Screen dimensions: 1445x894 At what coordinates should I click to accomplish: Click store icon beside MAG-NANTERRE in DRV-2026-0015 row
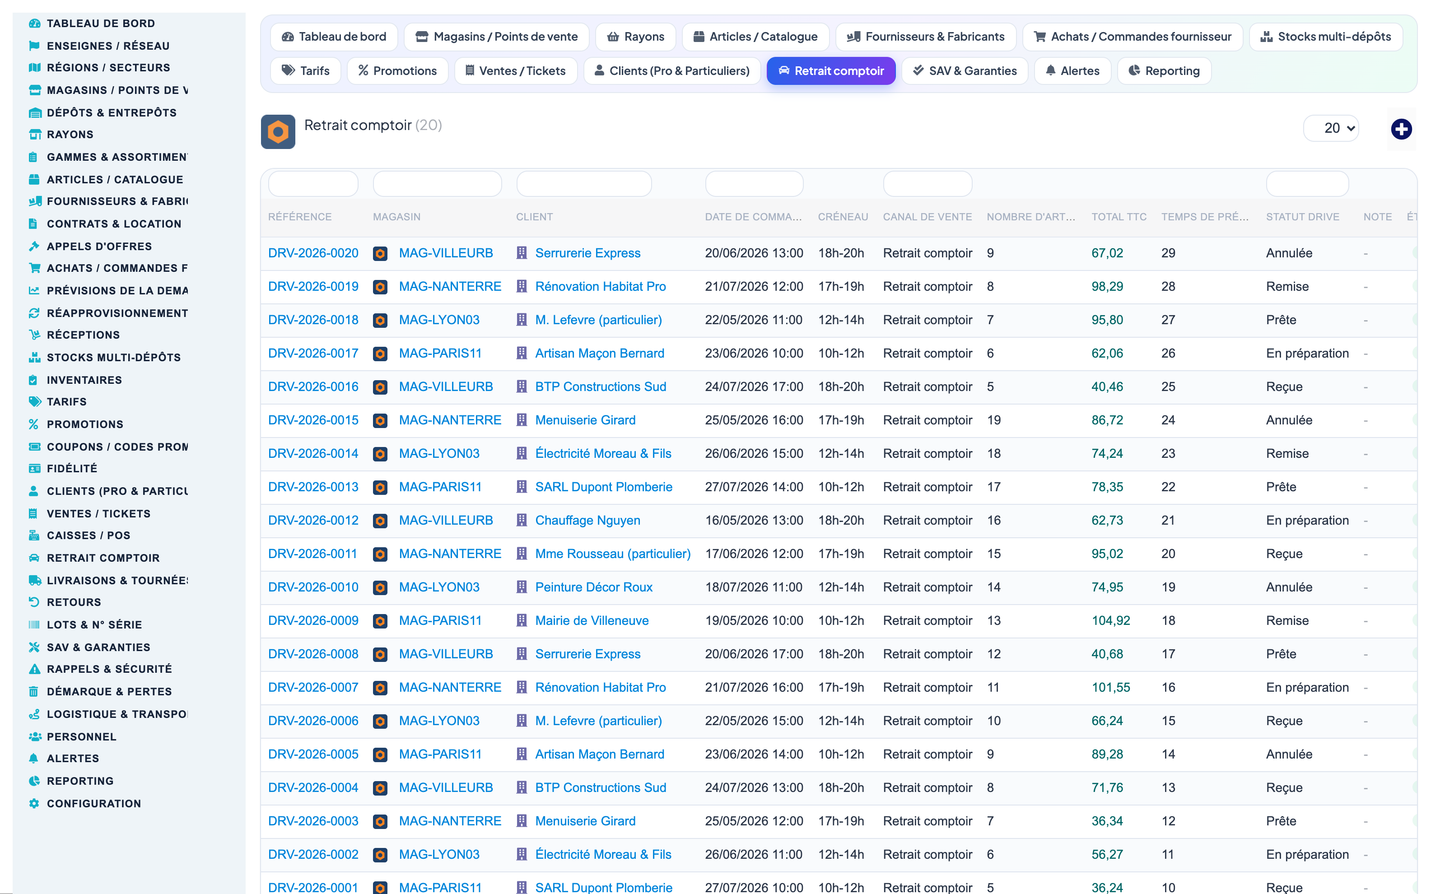click(380, 421)
